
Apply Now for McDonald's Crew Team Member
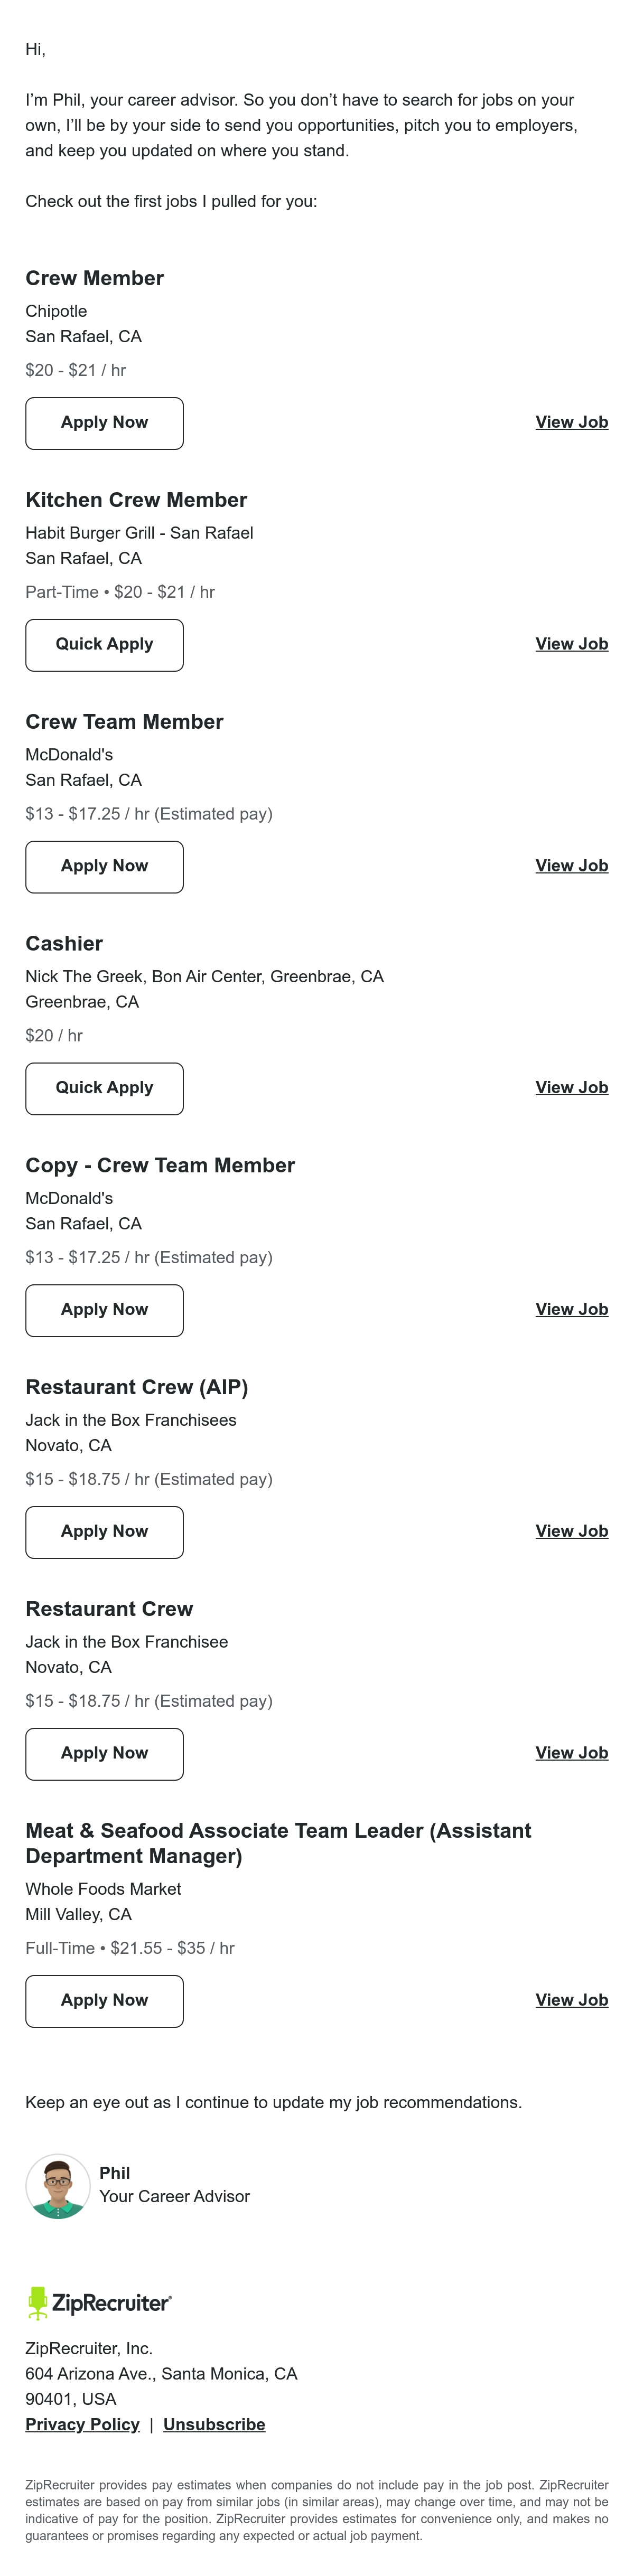click(104, 867)
